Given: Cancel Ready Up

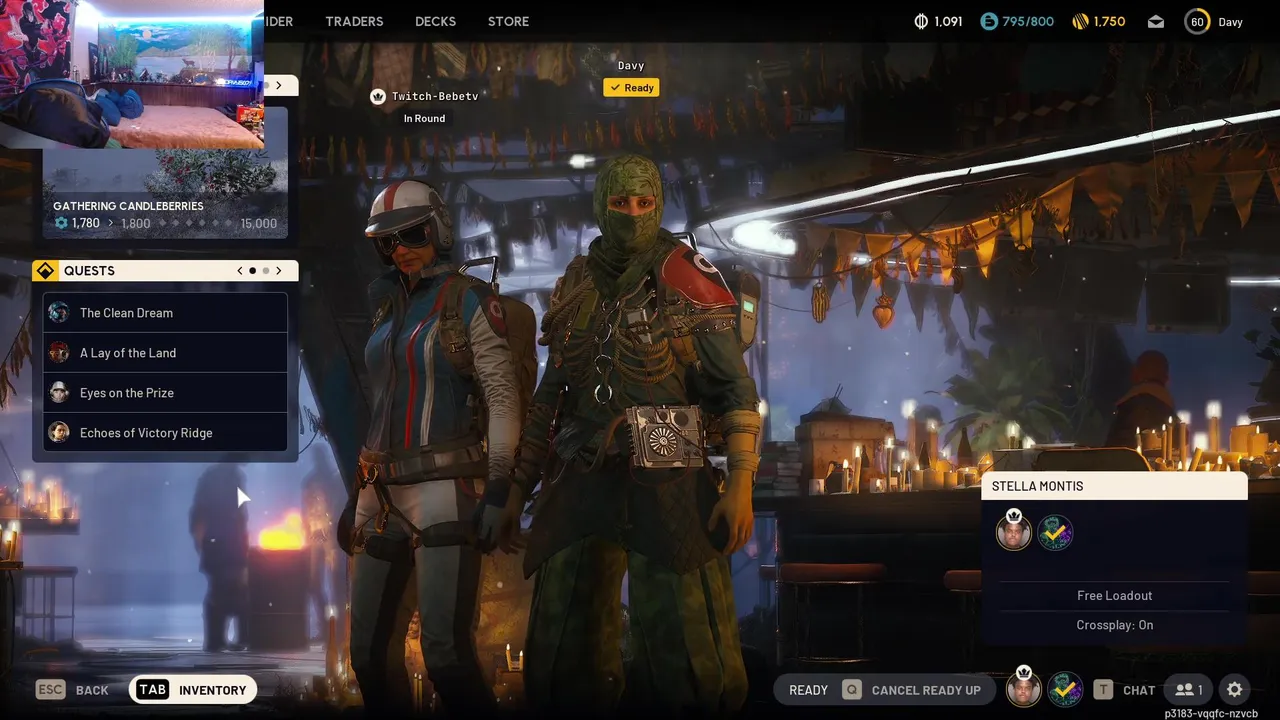Looking at the screenshot, I should pos(926,690).
